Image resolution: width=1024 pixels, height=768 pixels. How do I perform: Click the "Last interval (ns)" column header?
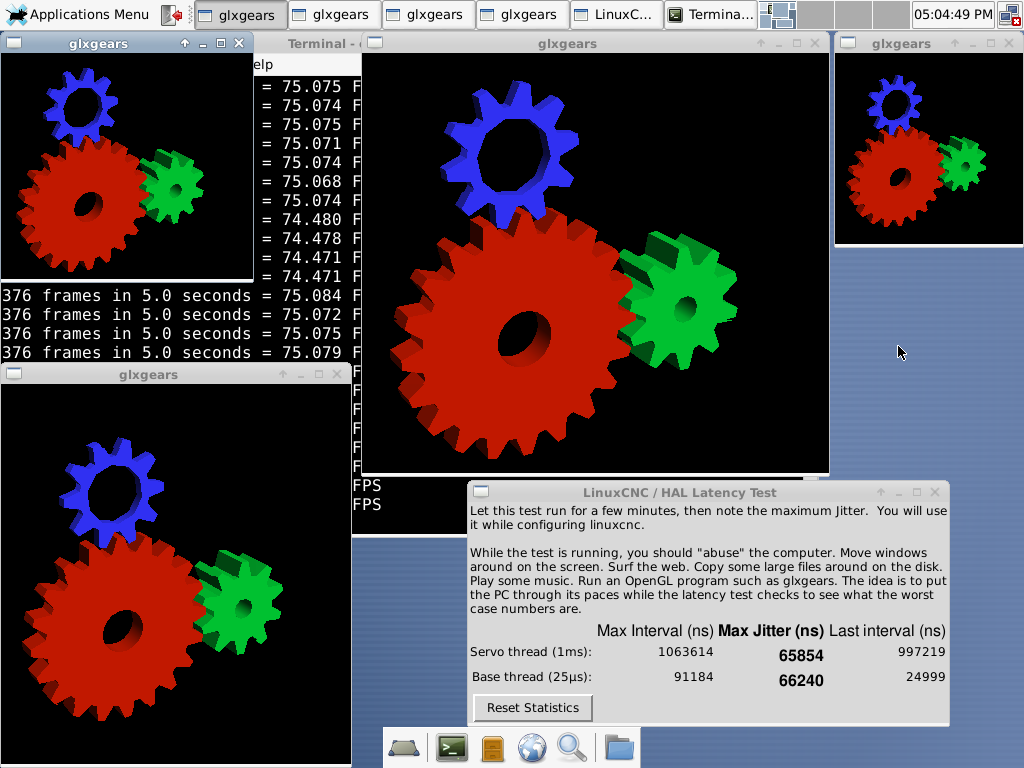coord(887,631)
